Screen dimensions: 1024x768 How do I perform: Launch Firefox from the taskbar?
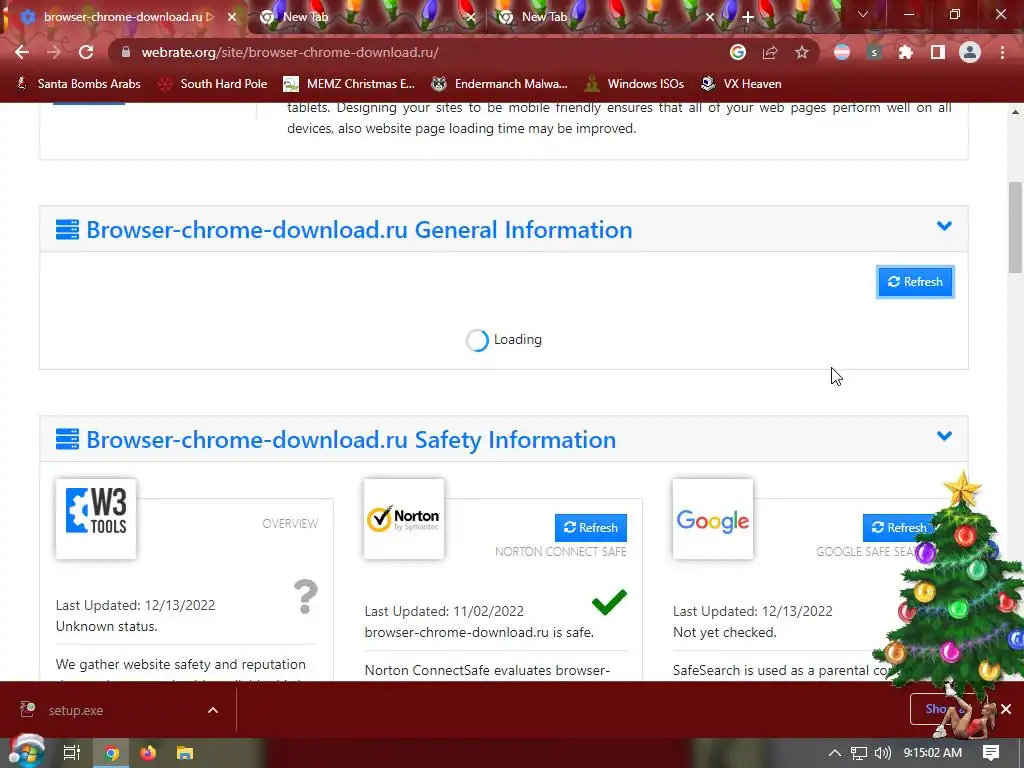click(x=148, y=753)
